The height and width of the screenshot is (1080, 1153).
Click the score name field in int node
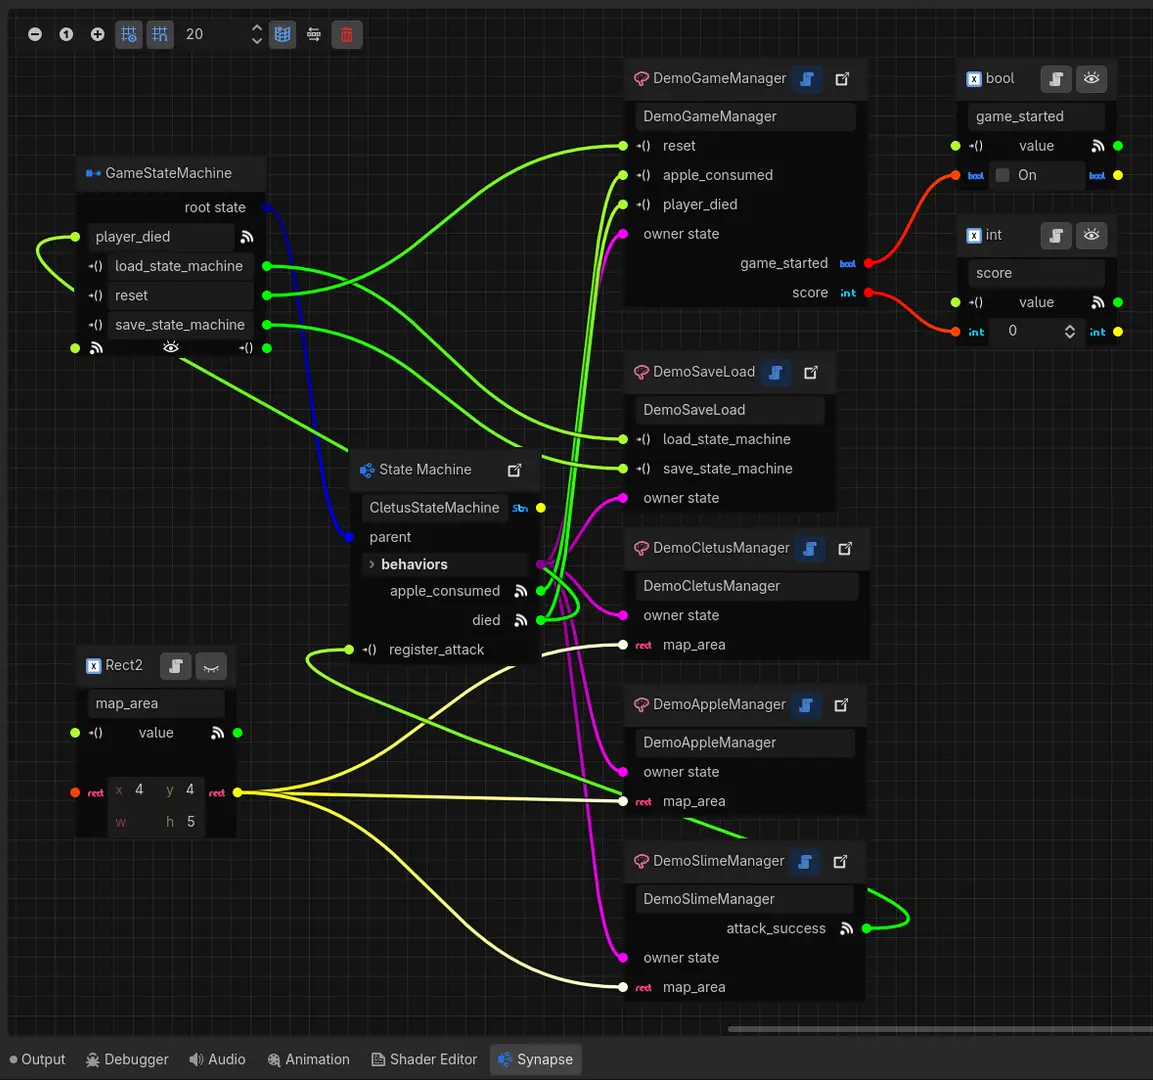[1036, 273]
